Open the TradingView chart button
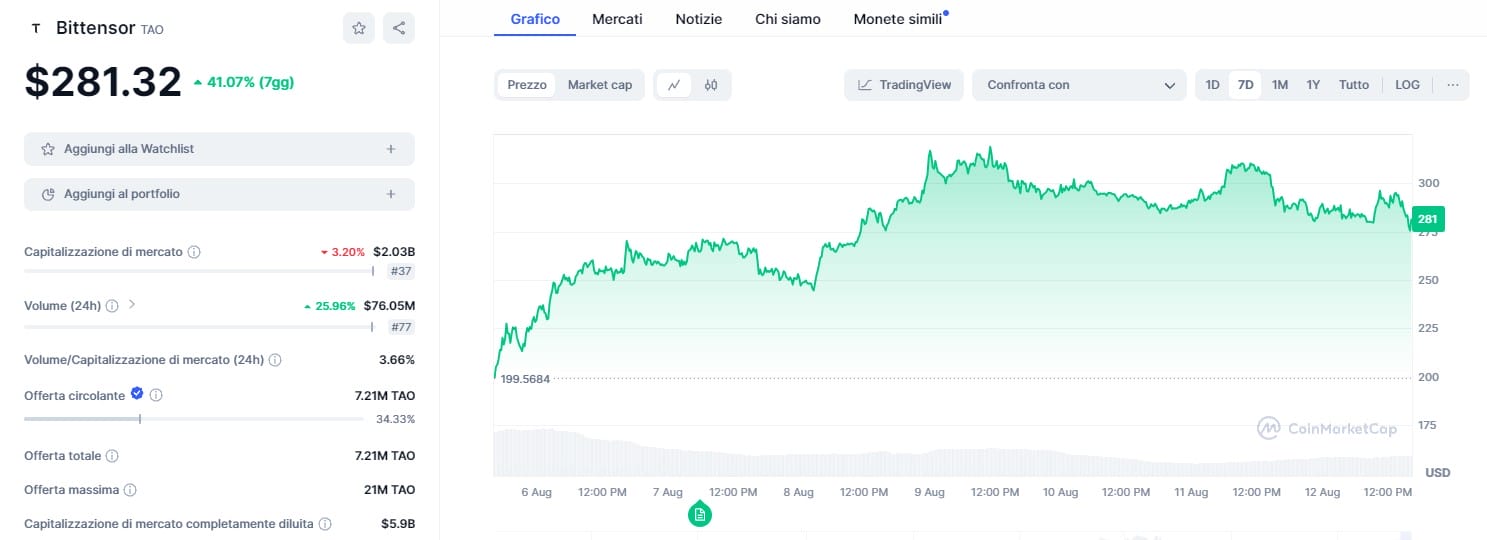The height and width of the screenshot is (540, 1487). tap(904, 85)
